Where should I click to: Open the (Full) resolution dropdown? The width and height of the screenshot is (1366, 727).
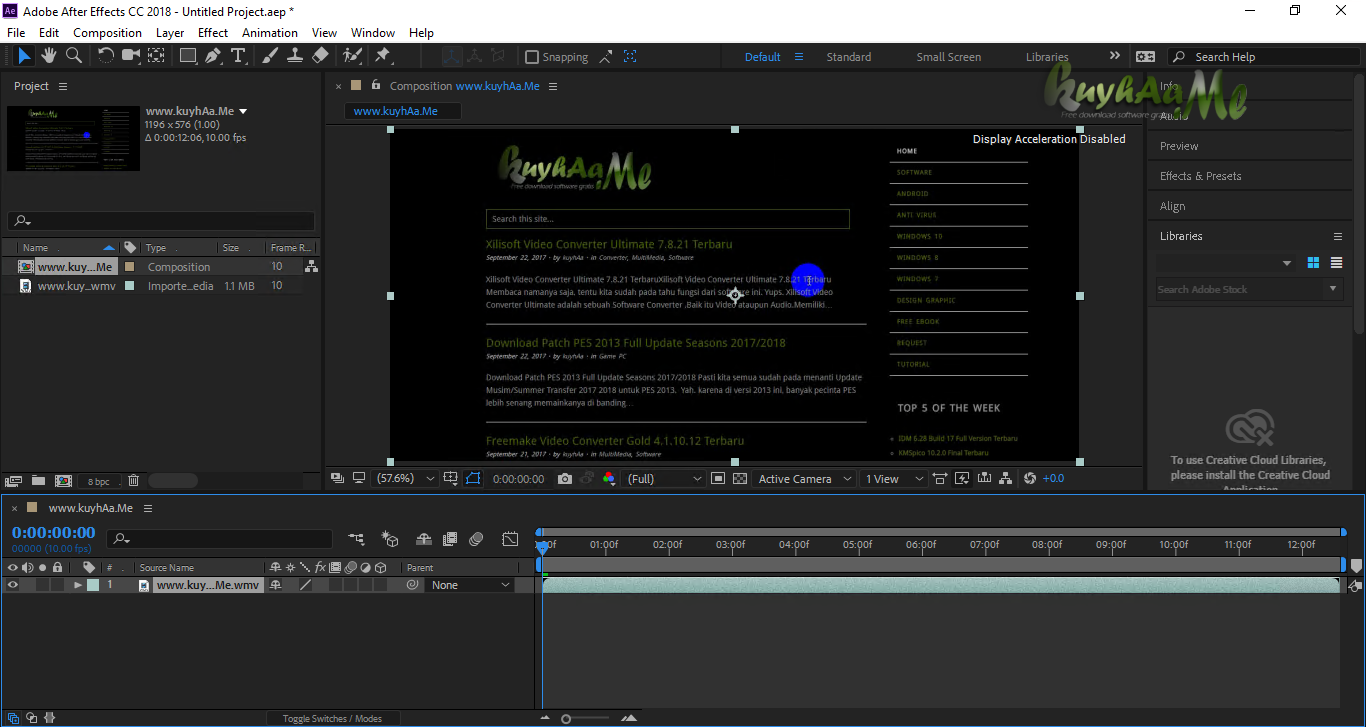tap(664, 479)
